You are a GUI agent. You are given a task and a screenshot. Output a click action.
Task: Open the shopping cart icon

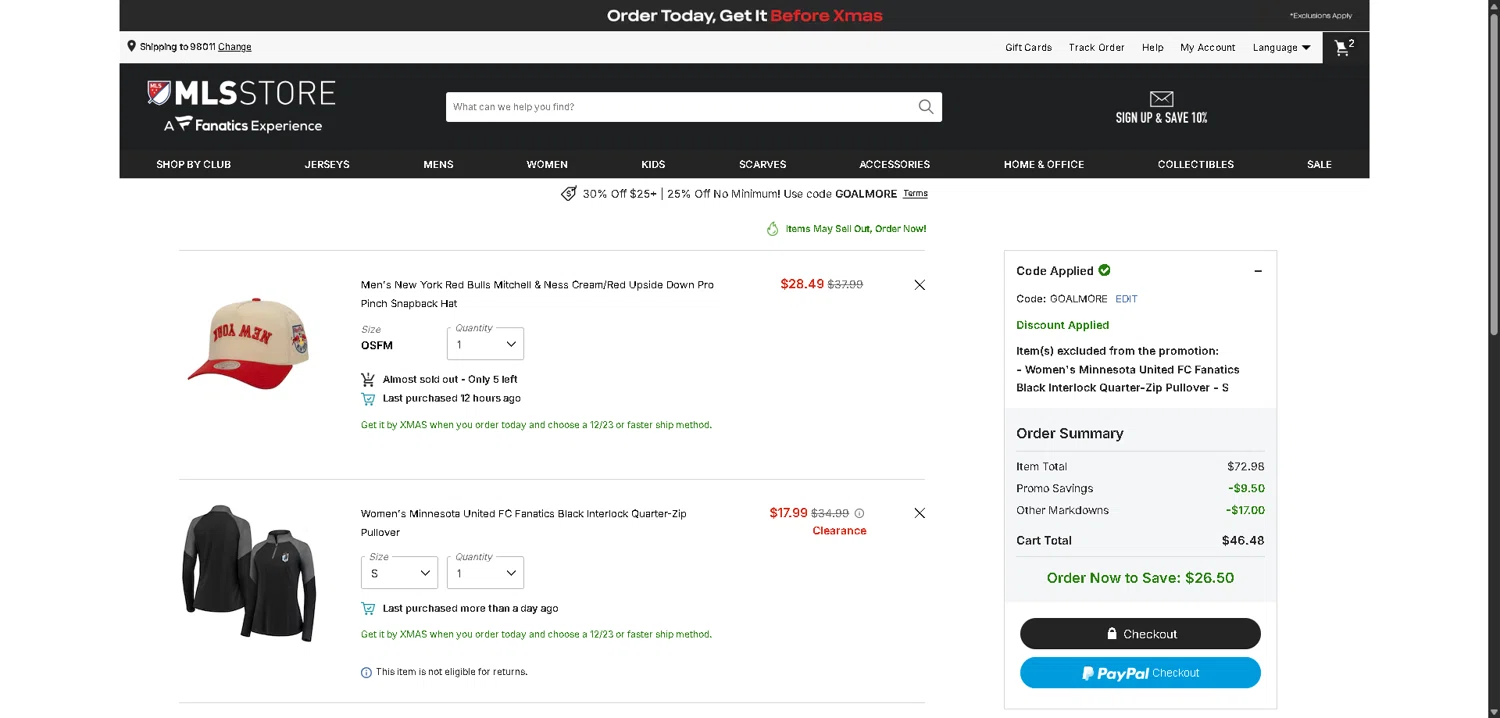[x=1343, y=48]
